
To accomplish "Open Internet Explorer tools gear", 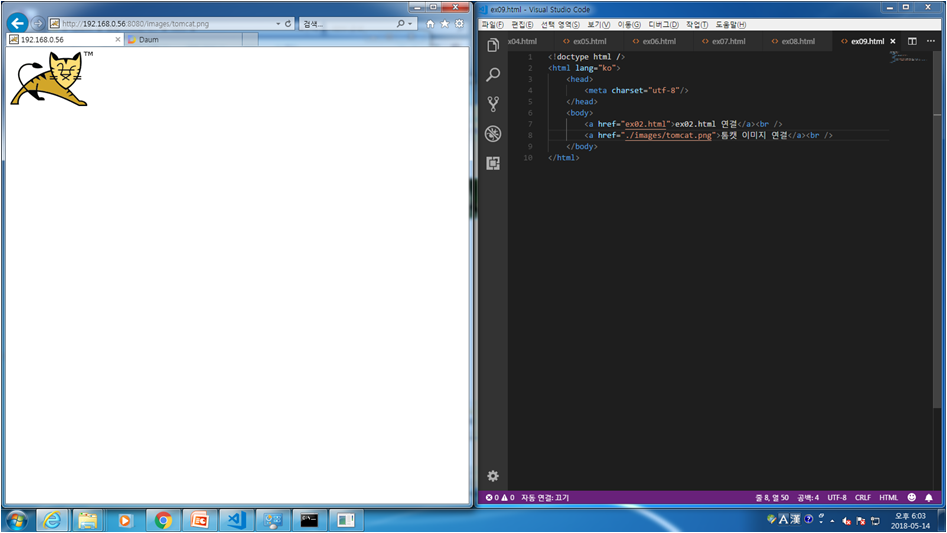I will [x=459, y=24].
